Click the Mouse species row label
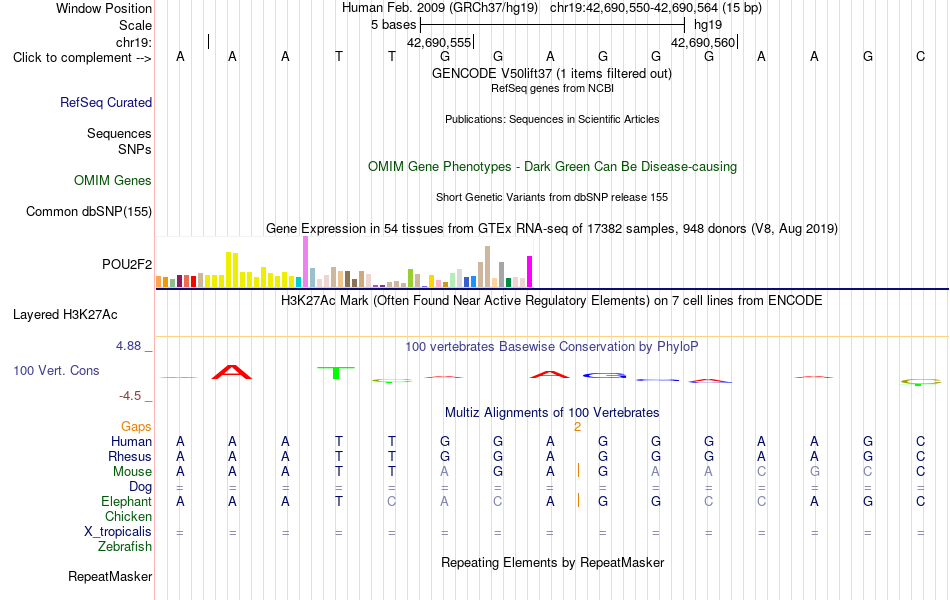Screen dimensions: 950x600 pyautogui.click(x=133, y=472)
